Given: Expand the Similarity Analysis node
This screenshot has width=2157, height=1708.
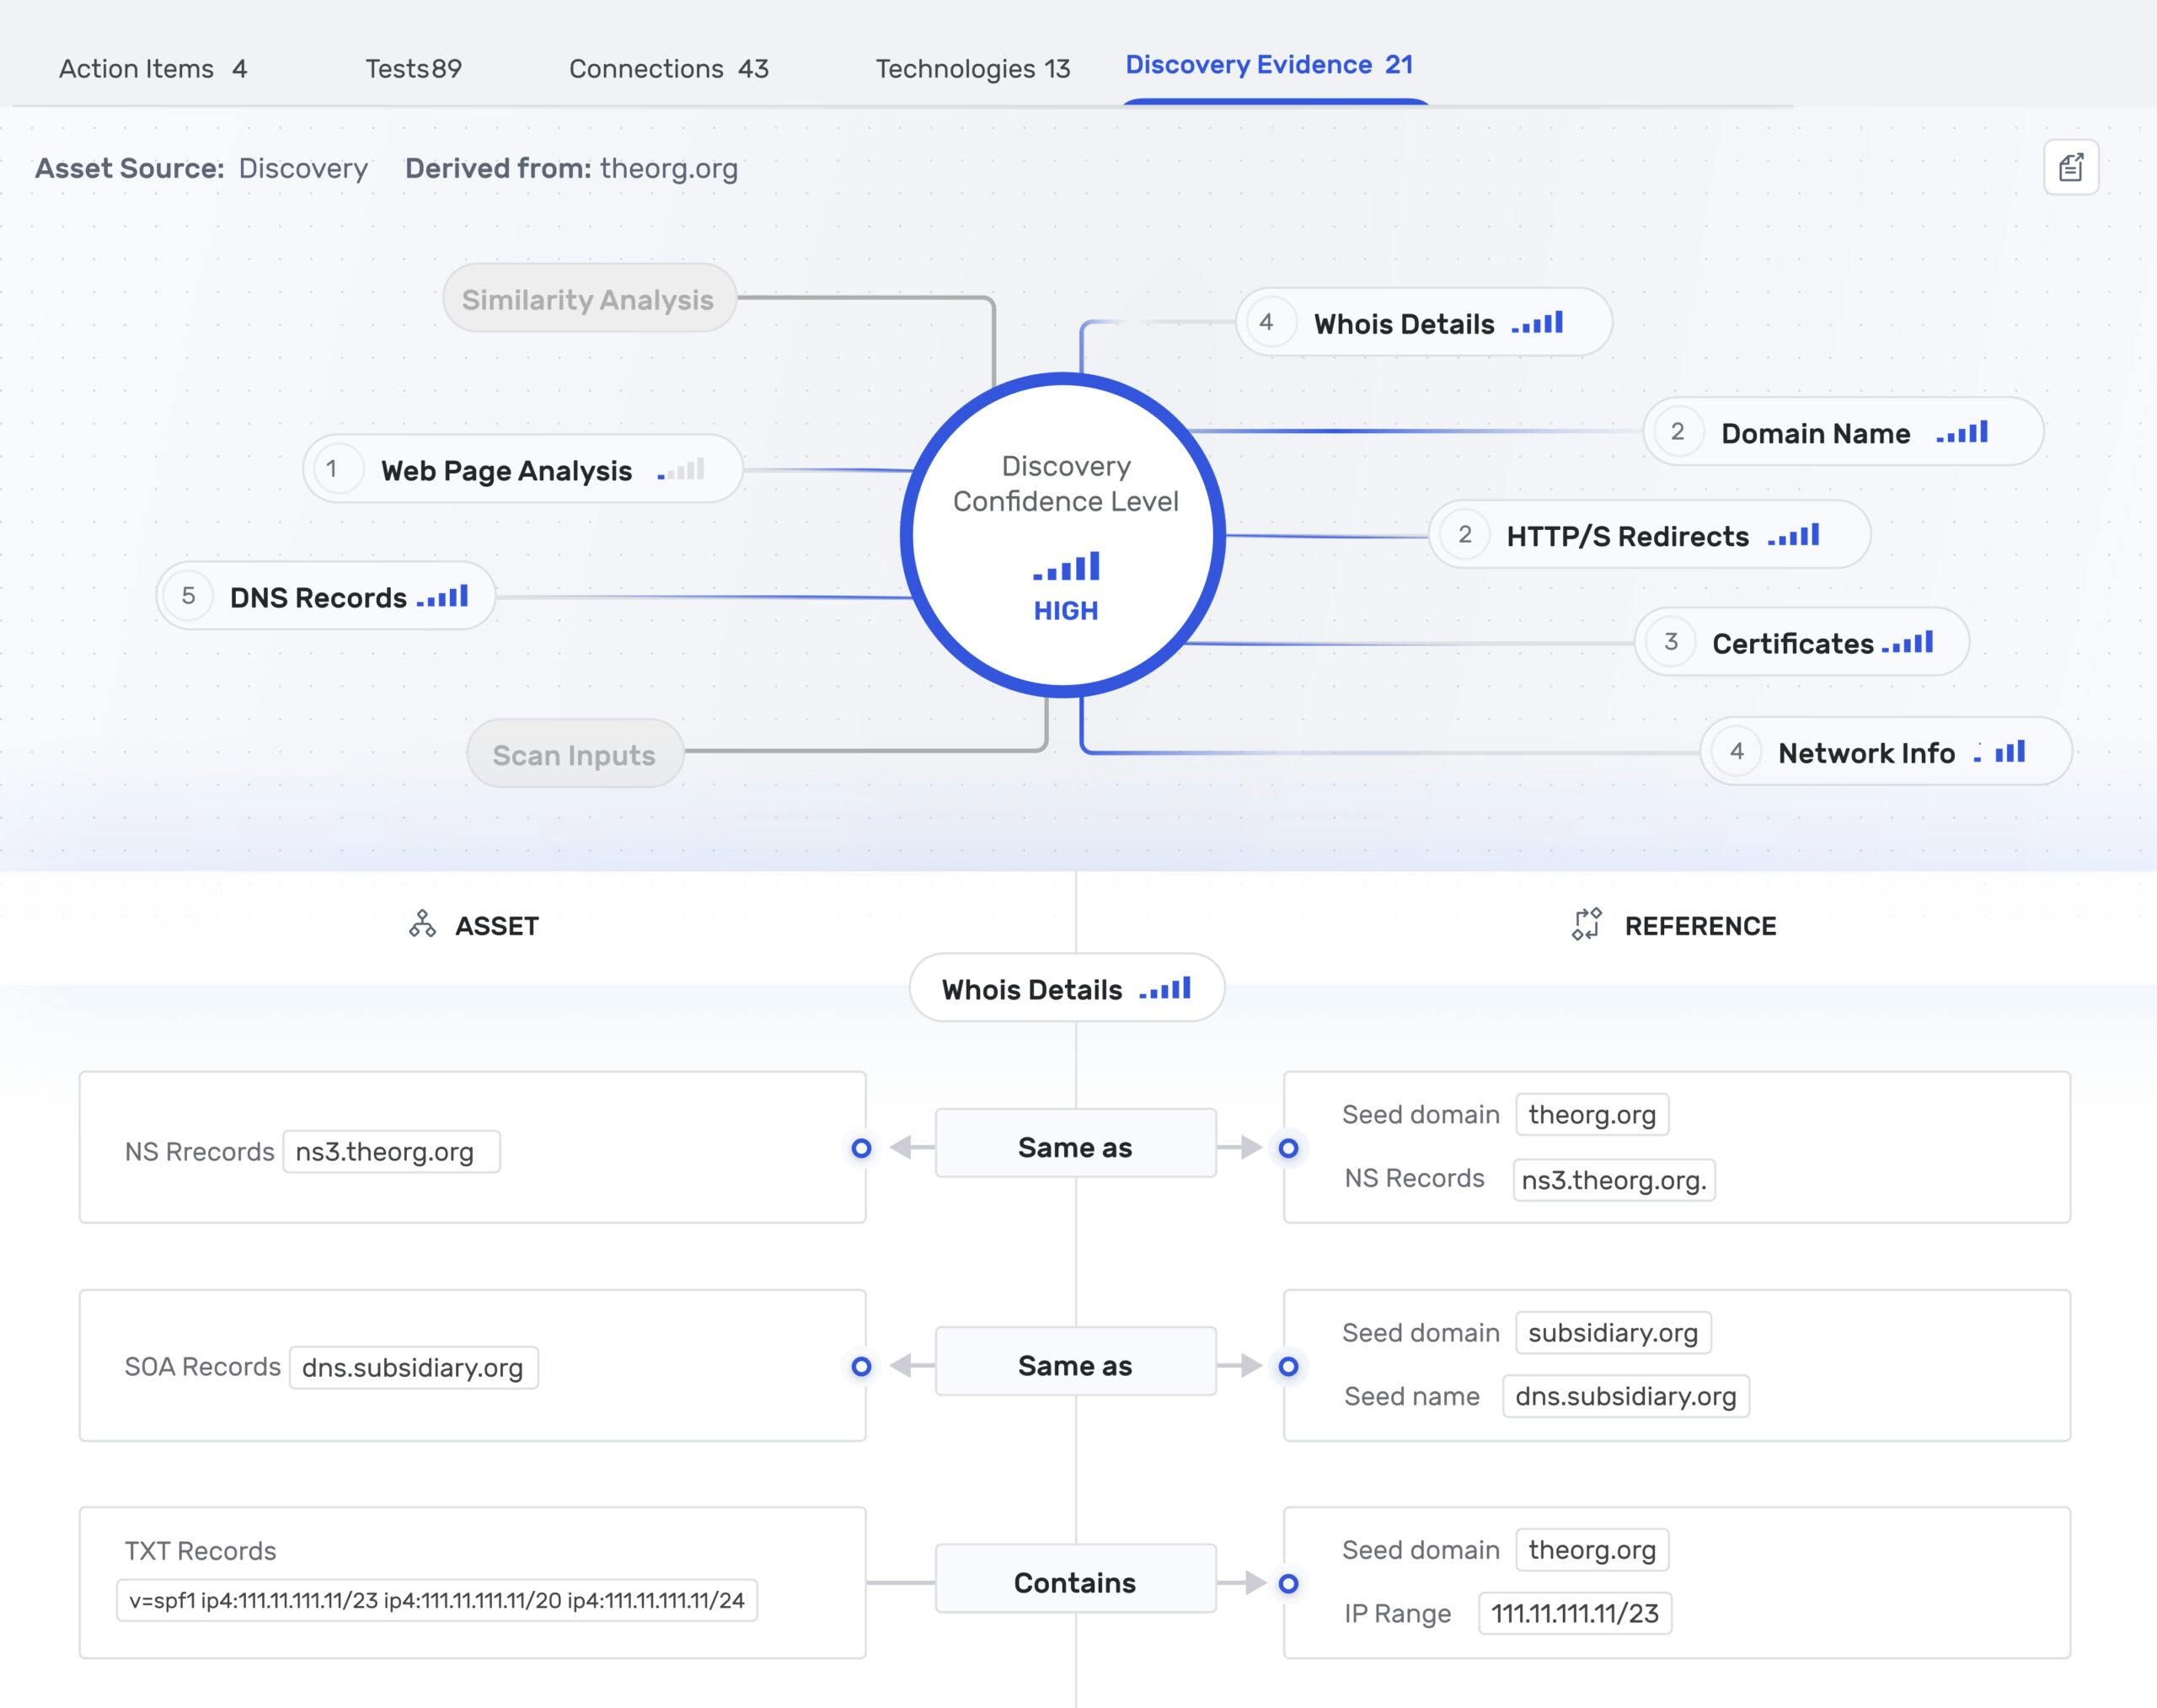Looking at the screenshot, I should 588,297.
